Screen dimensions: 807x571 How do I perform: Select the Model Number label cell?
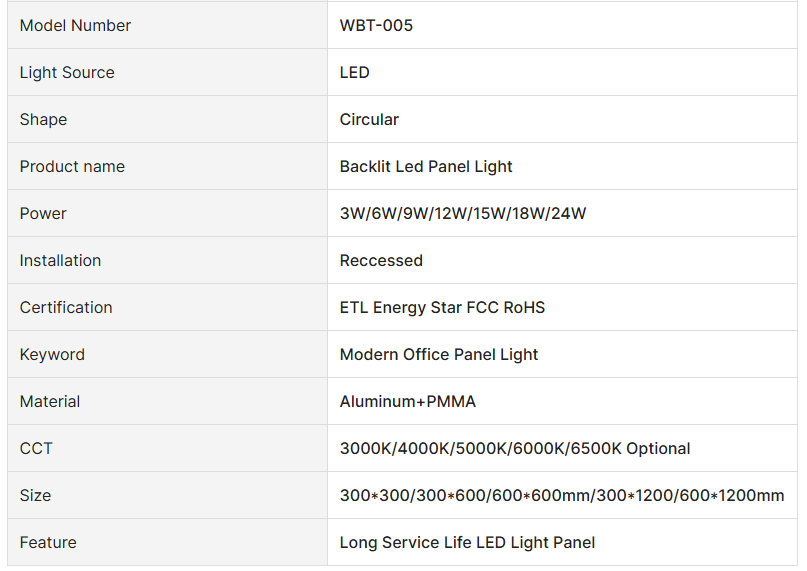pos(75,25)
